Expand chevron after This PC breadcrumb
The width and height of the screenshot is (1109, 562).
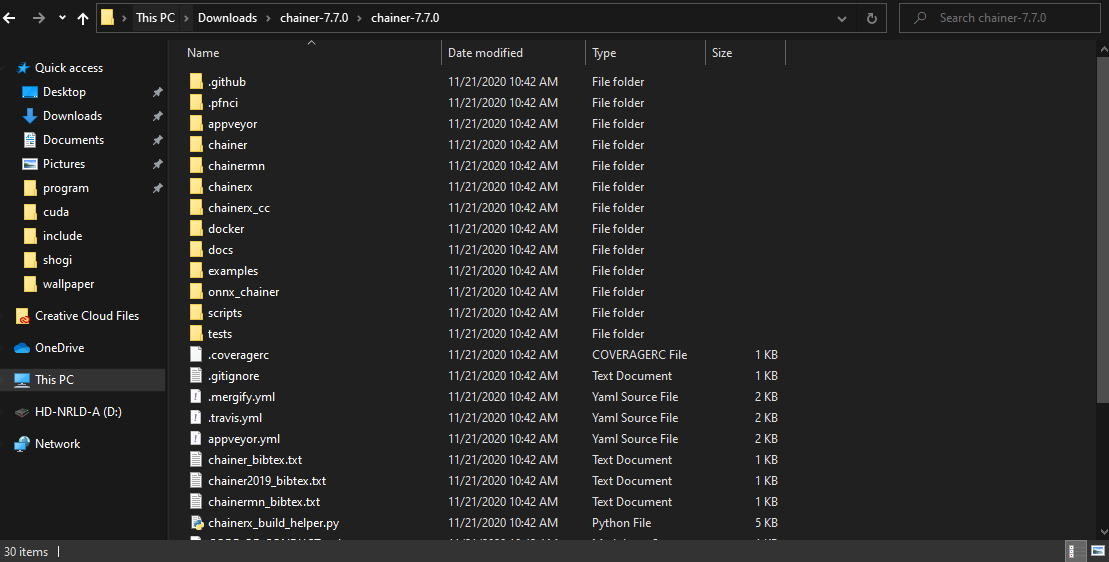pos(187,18)
